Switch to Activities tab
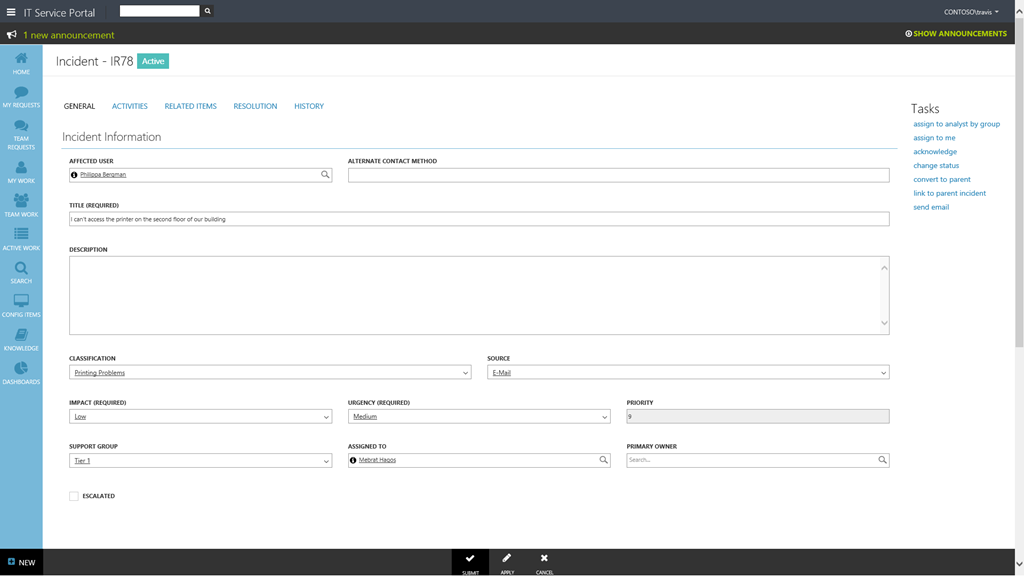 tap(129, 106)
